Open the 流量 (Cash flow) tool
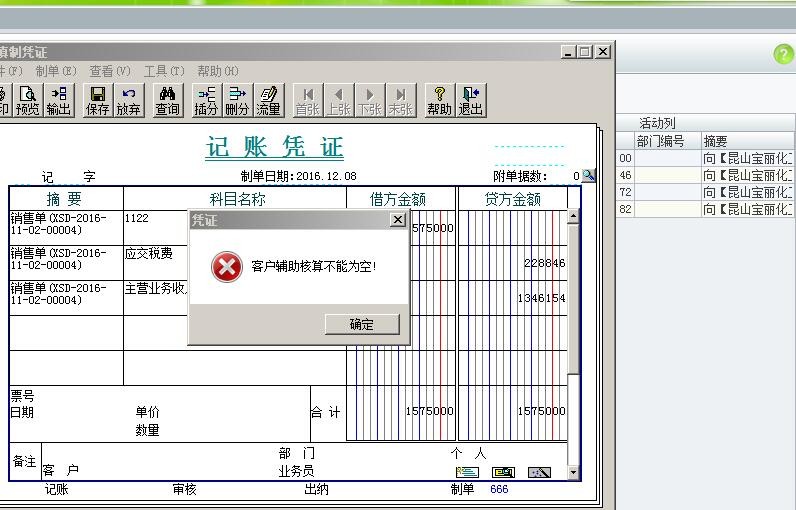The height and width of the screenshot is (510, 796). point(268,100)
